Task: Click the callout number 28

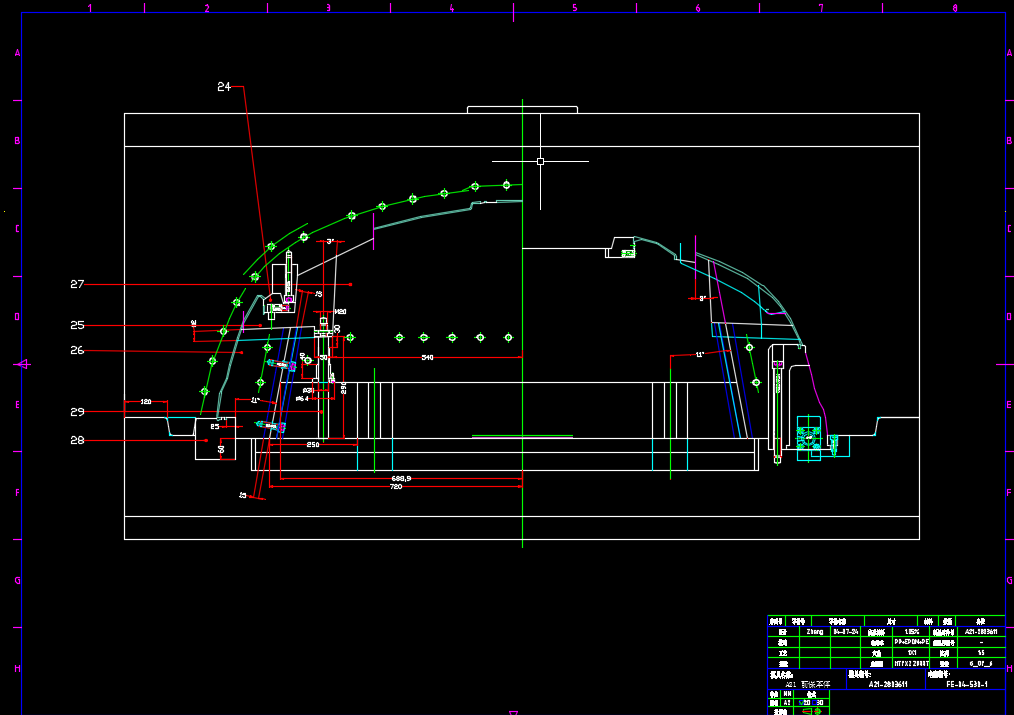Action: point(77,440)
